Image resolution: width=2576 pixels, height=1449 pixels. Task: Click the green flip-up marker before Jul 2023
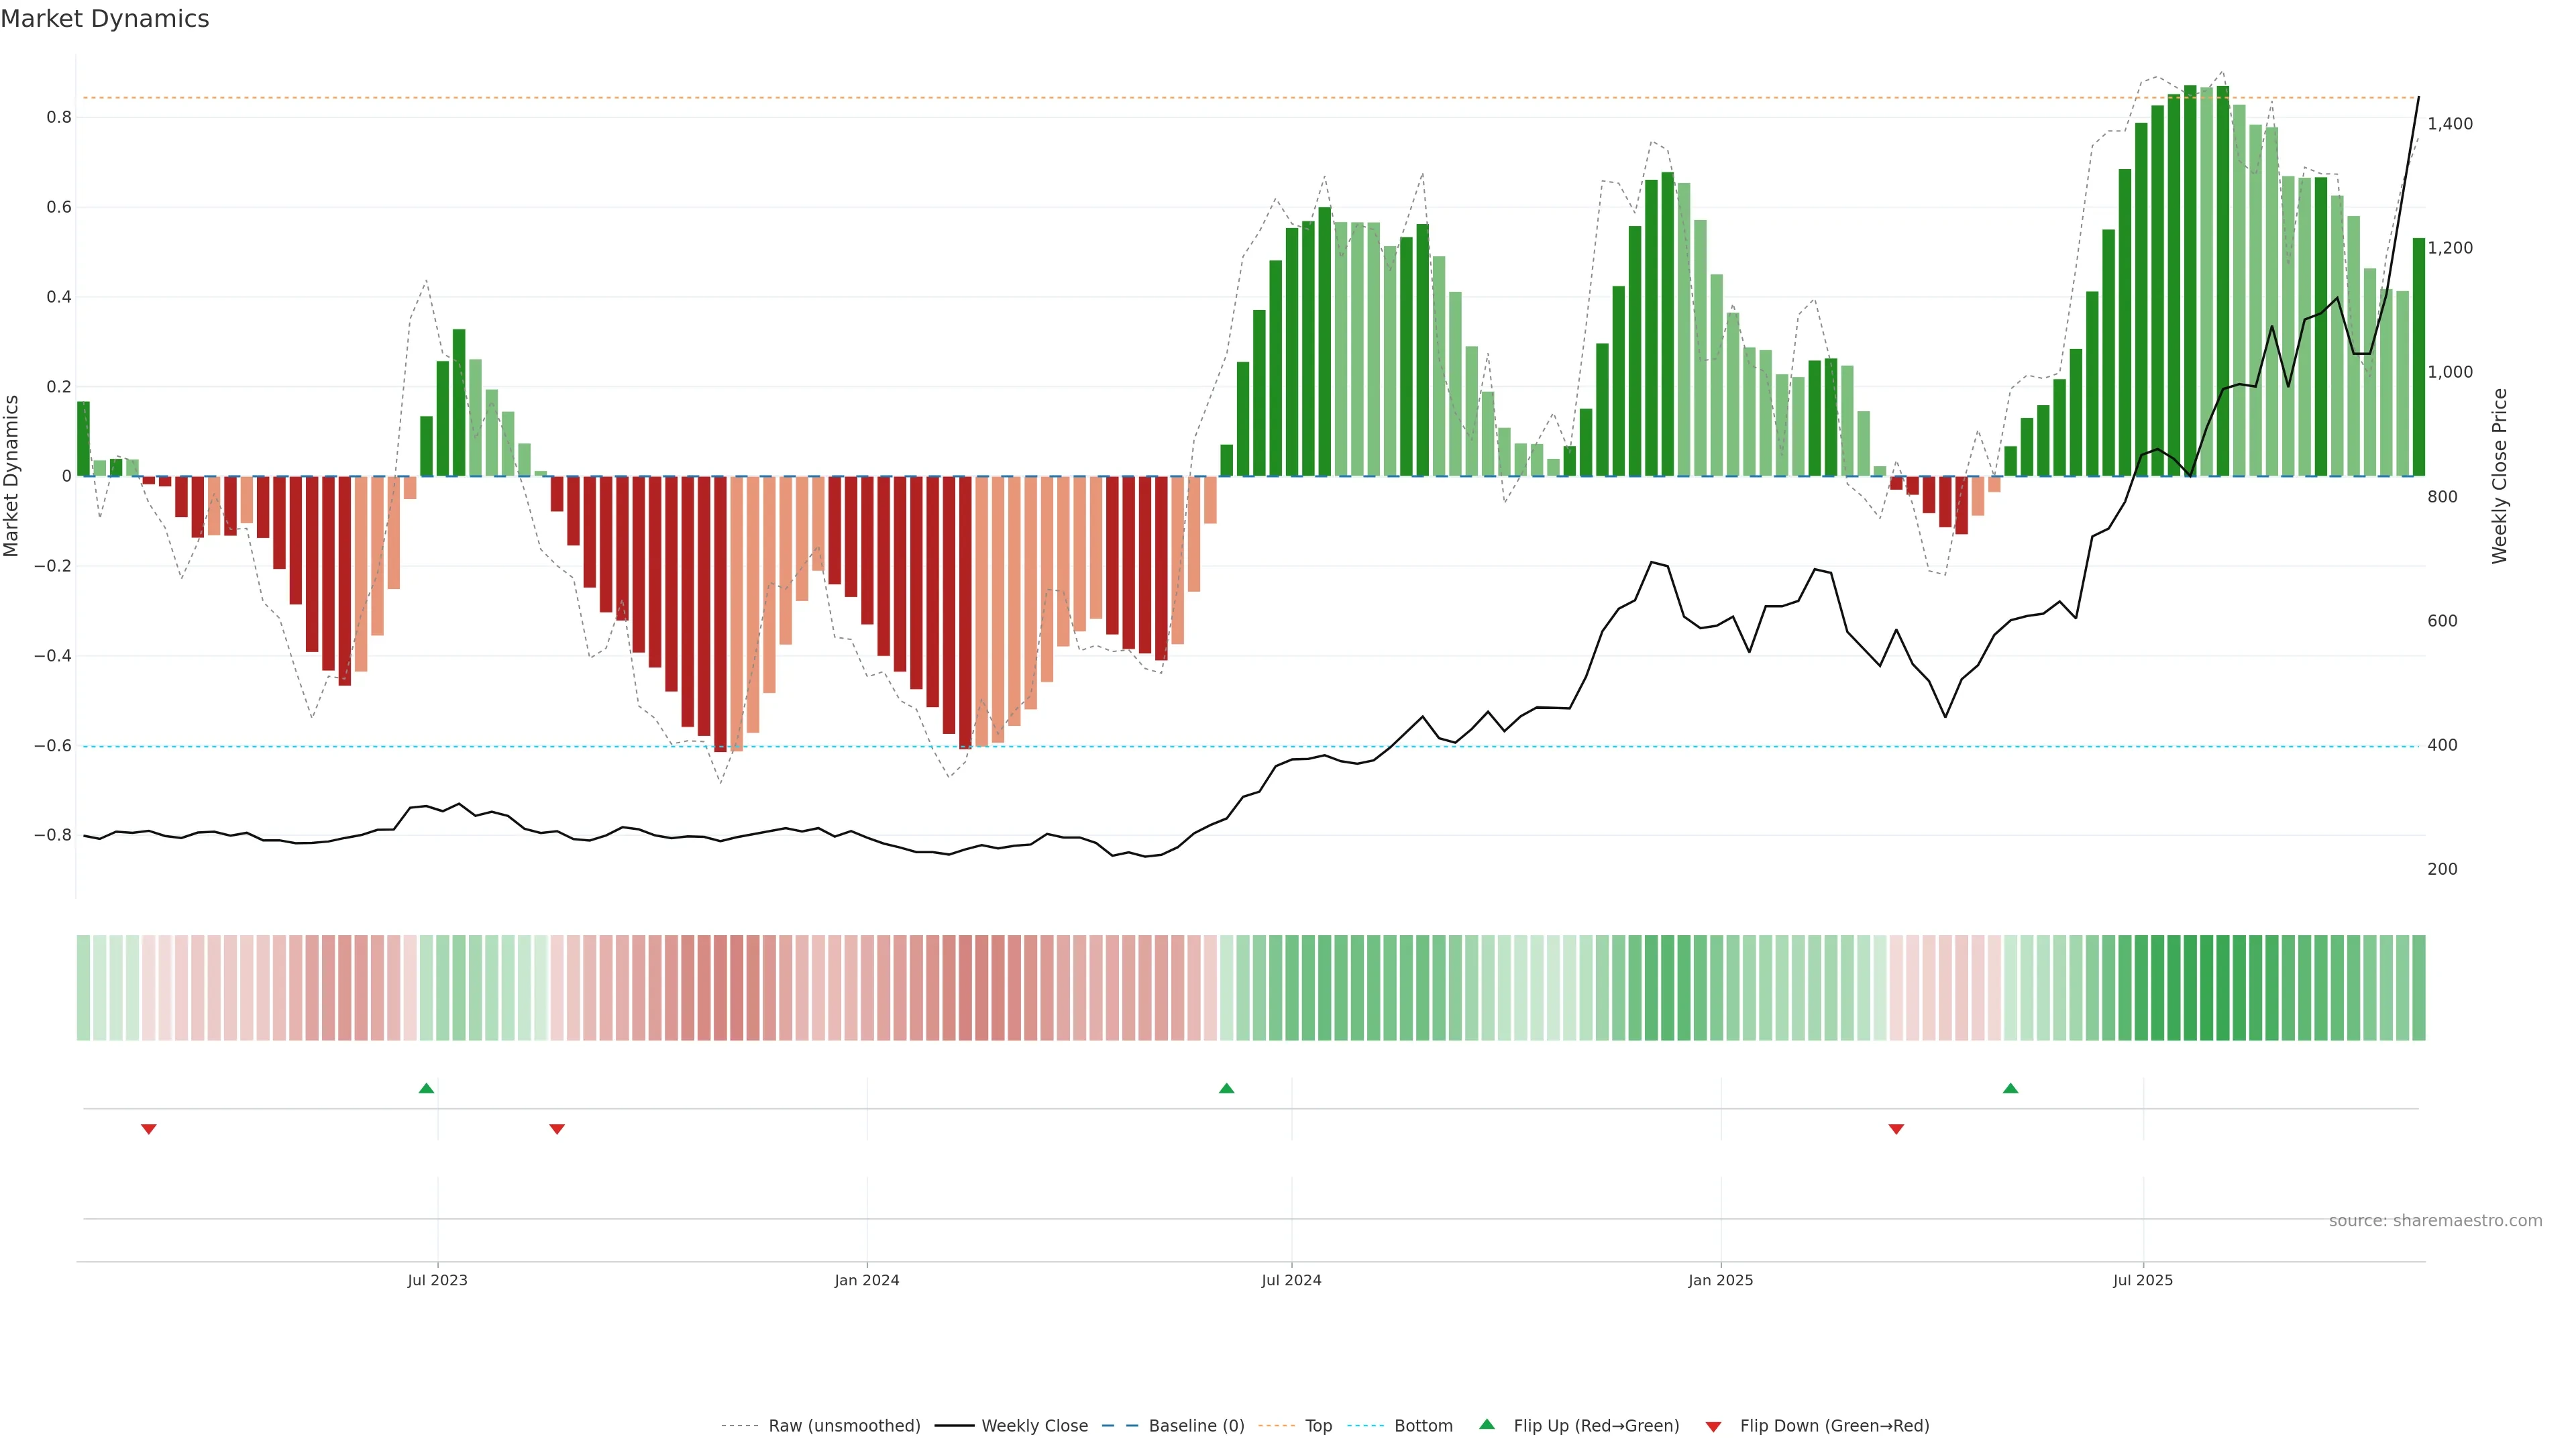426,1088
